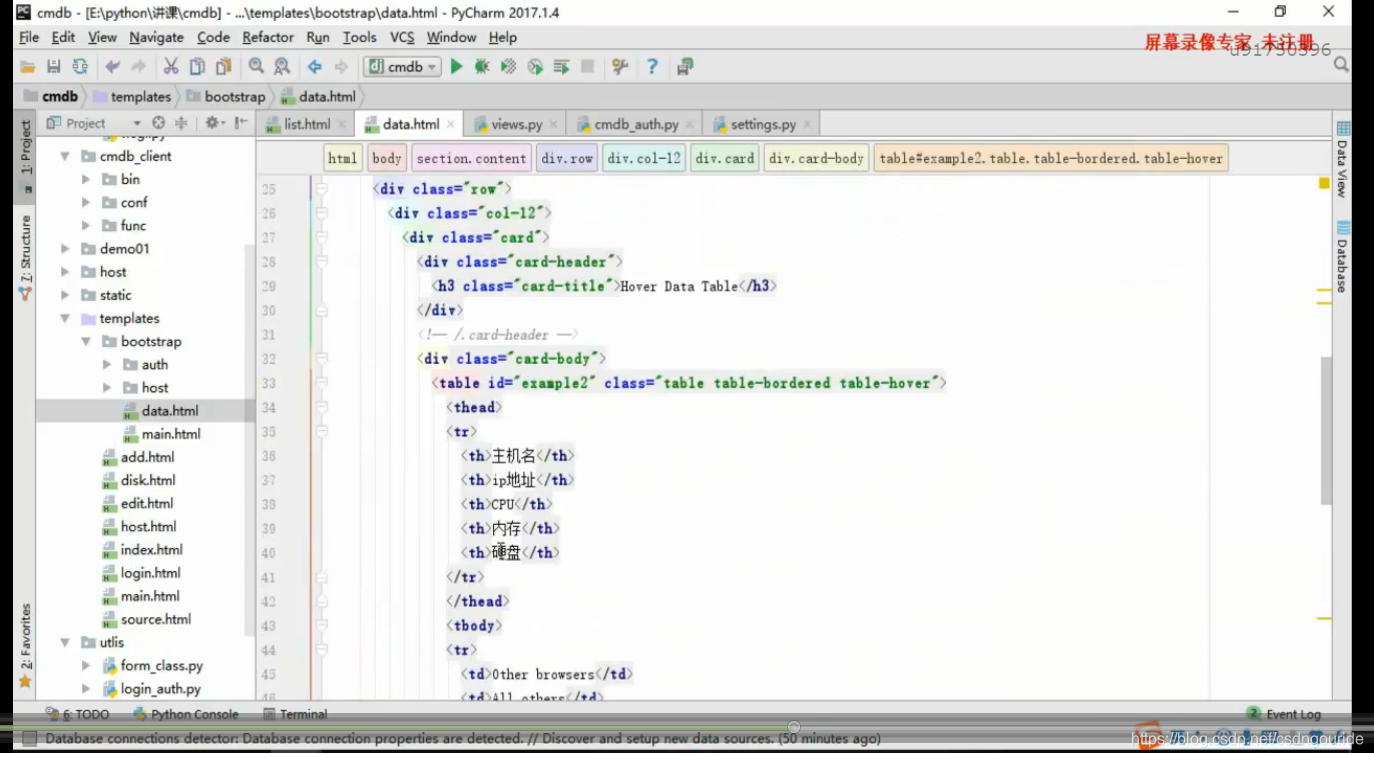Toggle the Data View side panel
The height and width of the screenshot is (758, 1374).
(x=1342, y=159)
